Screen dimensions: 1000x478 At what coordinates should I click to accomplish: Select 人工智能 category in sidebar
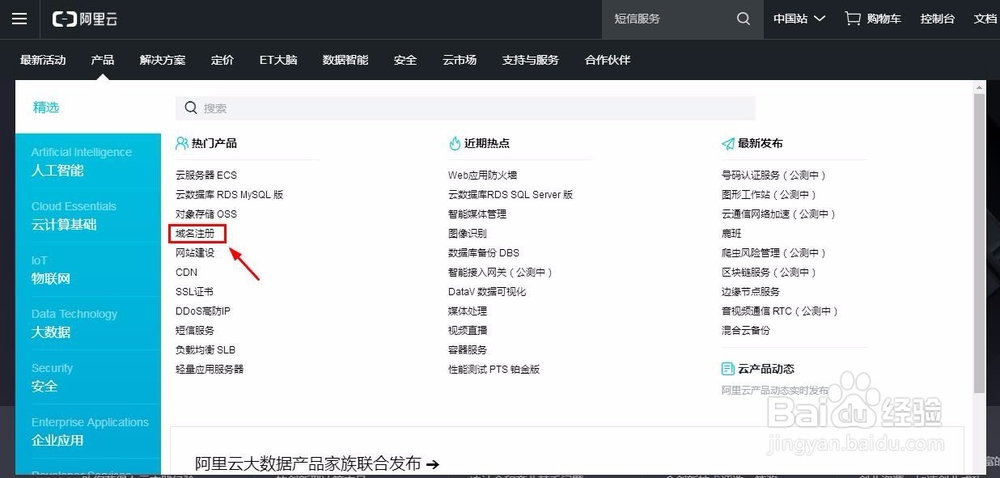click(x=88, y=161)
